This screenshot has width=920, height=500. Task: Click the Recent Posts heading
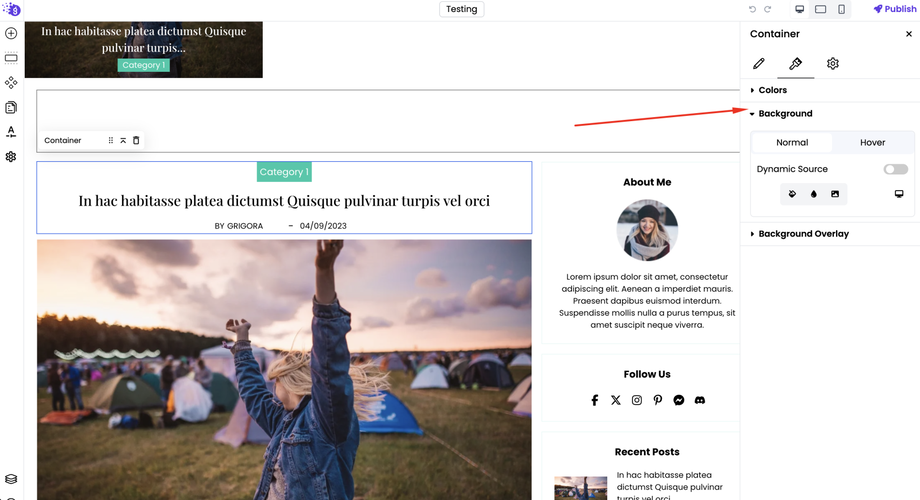(647, 452)
